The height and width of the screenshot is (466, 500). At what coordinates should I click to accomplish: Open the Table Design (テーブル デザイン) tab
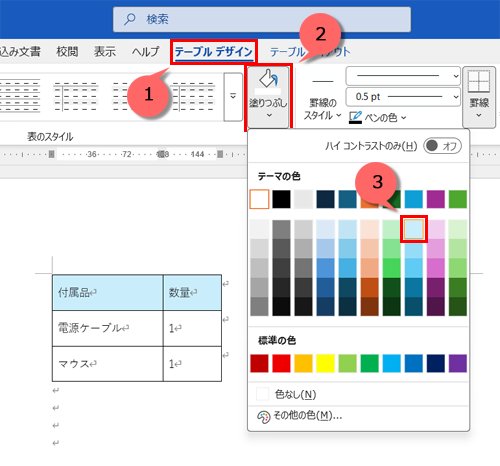(x=214, y=52)
